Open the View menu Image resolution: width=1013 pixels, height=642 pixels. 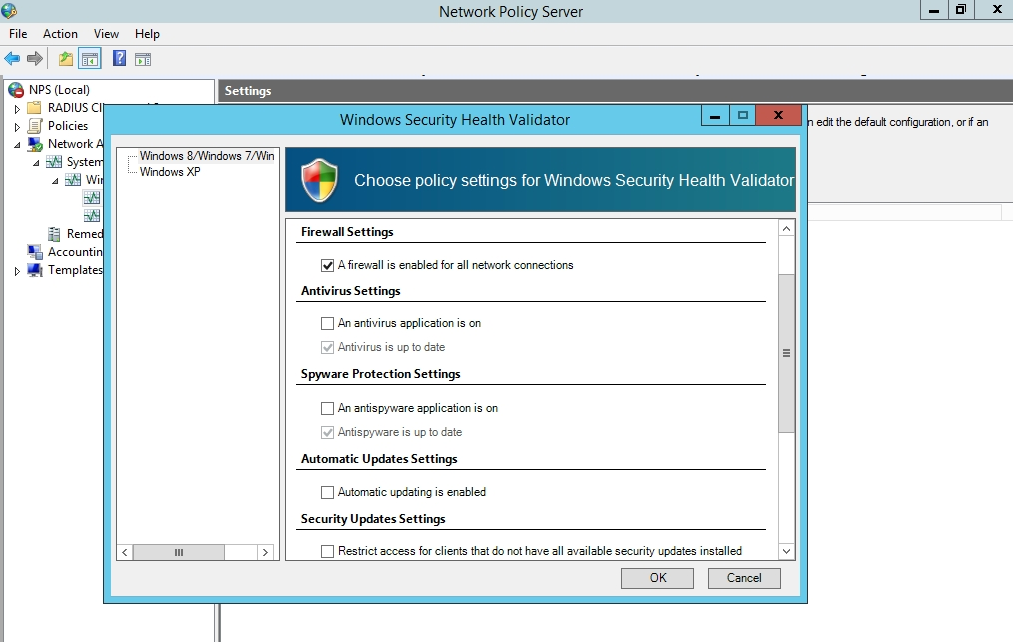(106, 34)
